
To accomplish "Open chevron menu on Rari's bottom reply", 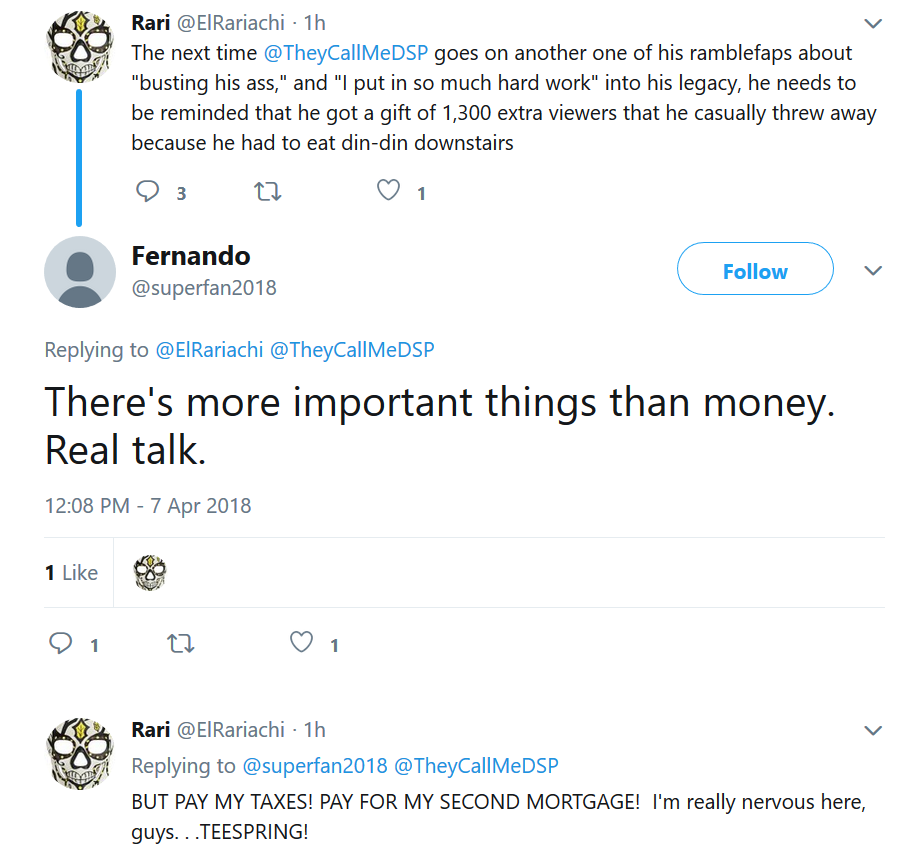I will click(873, 731).
